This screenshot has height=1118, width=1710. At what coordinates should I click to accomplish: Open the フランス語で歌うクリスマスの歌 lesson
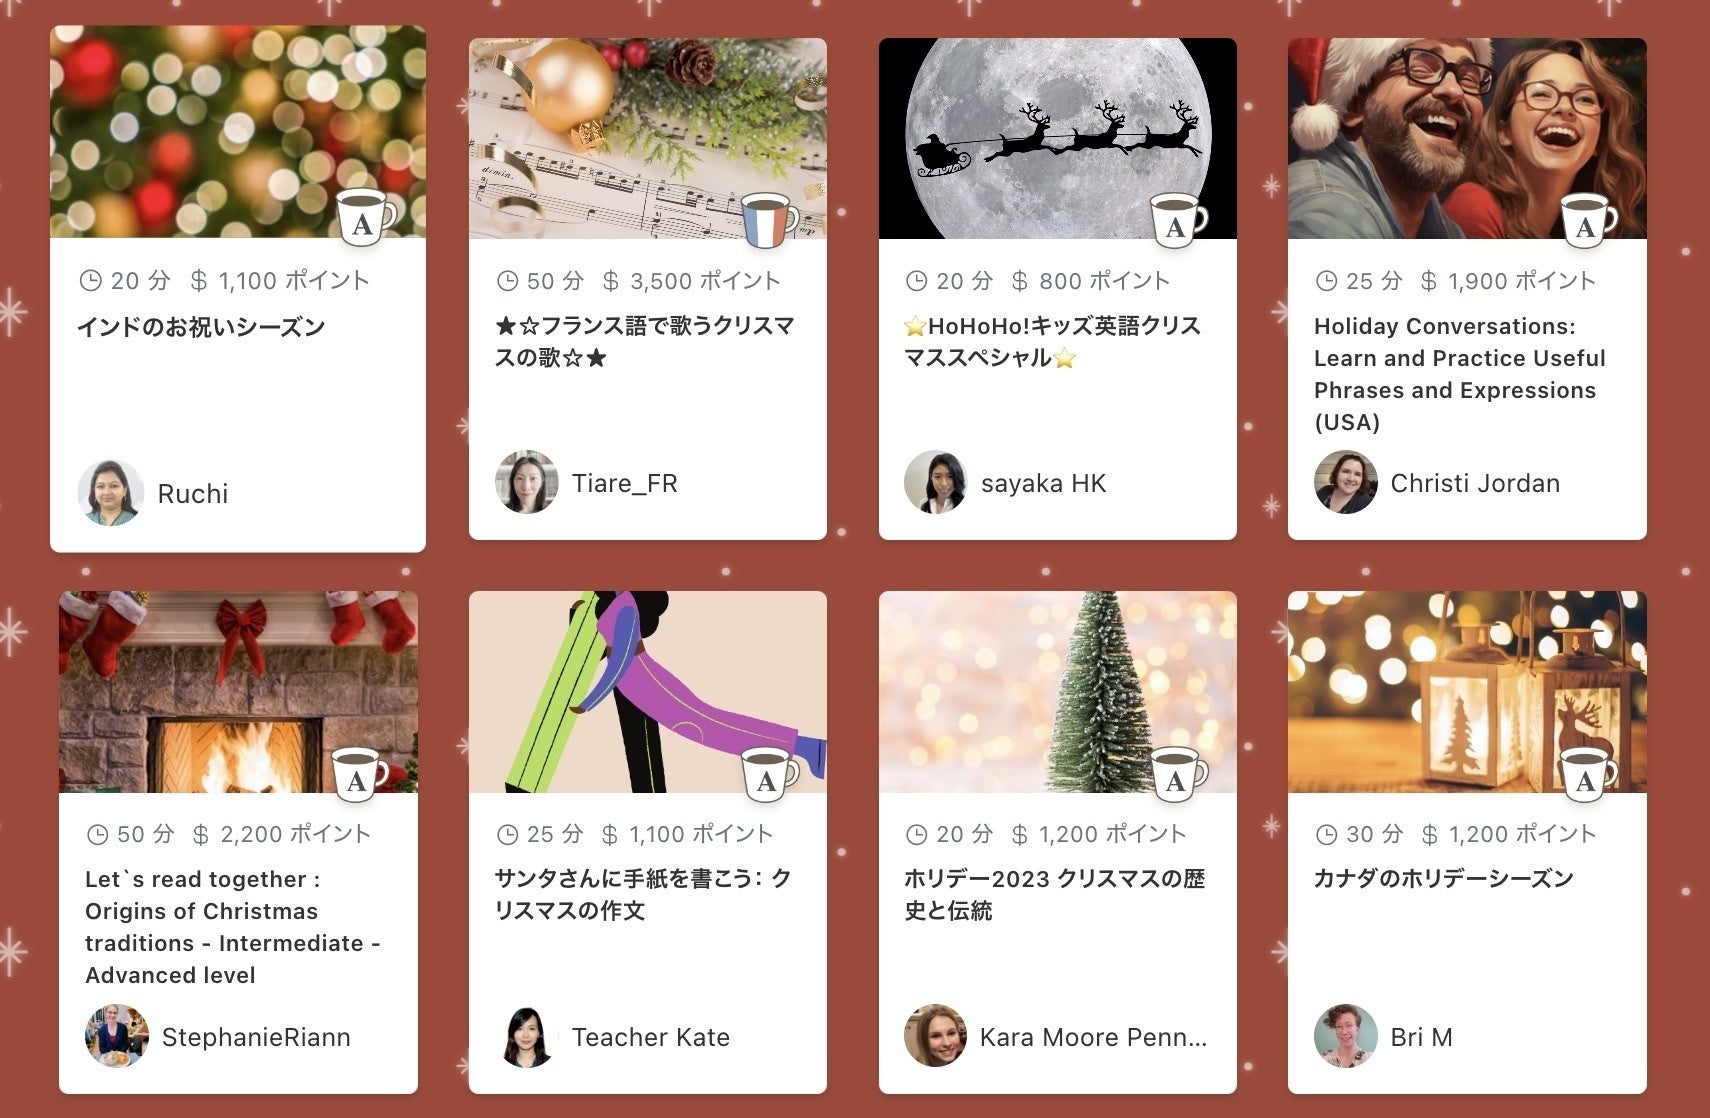point(645,342)
